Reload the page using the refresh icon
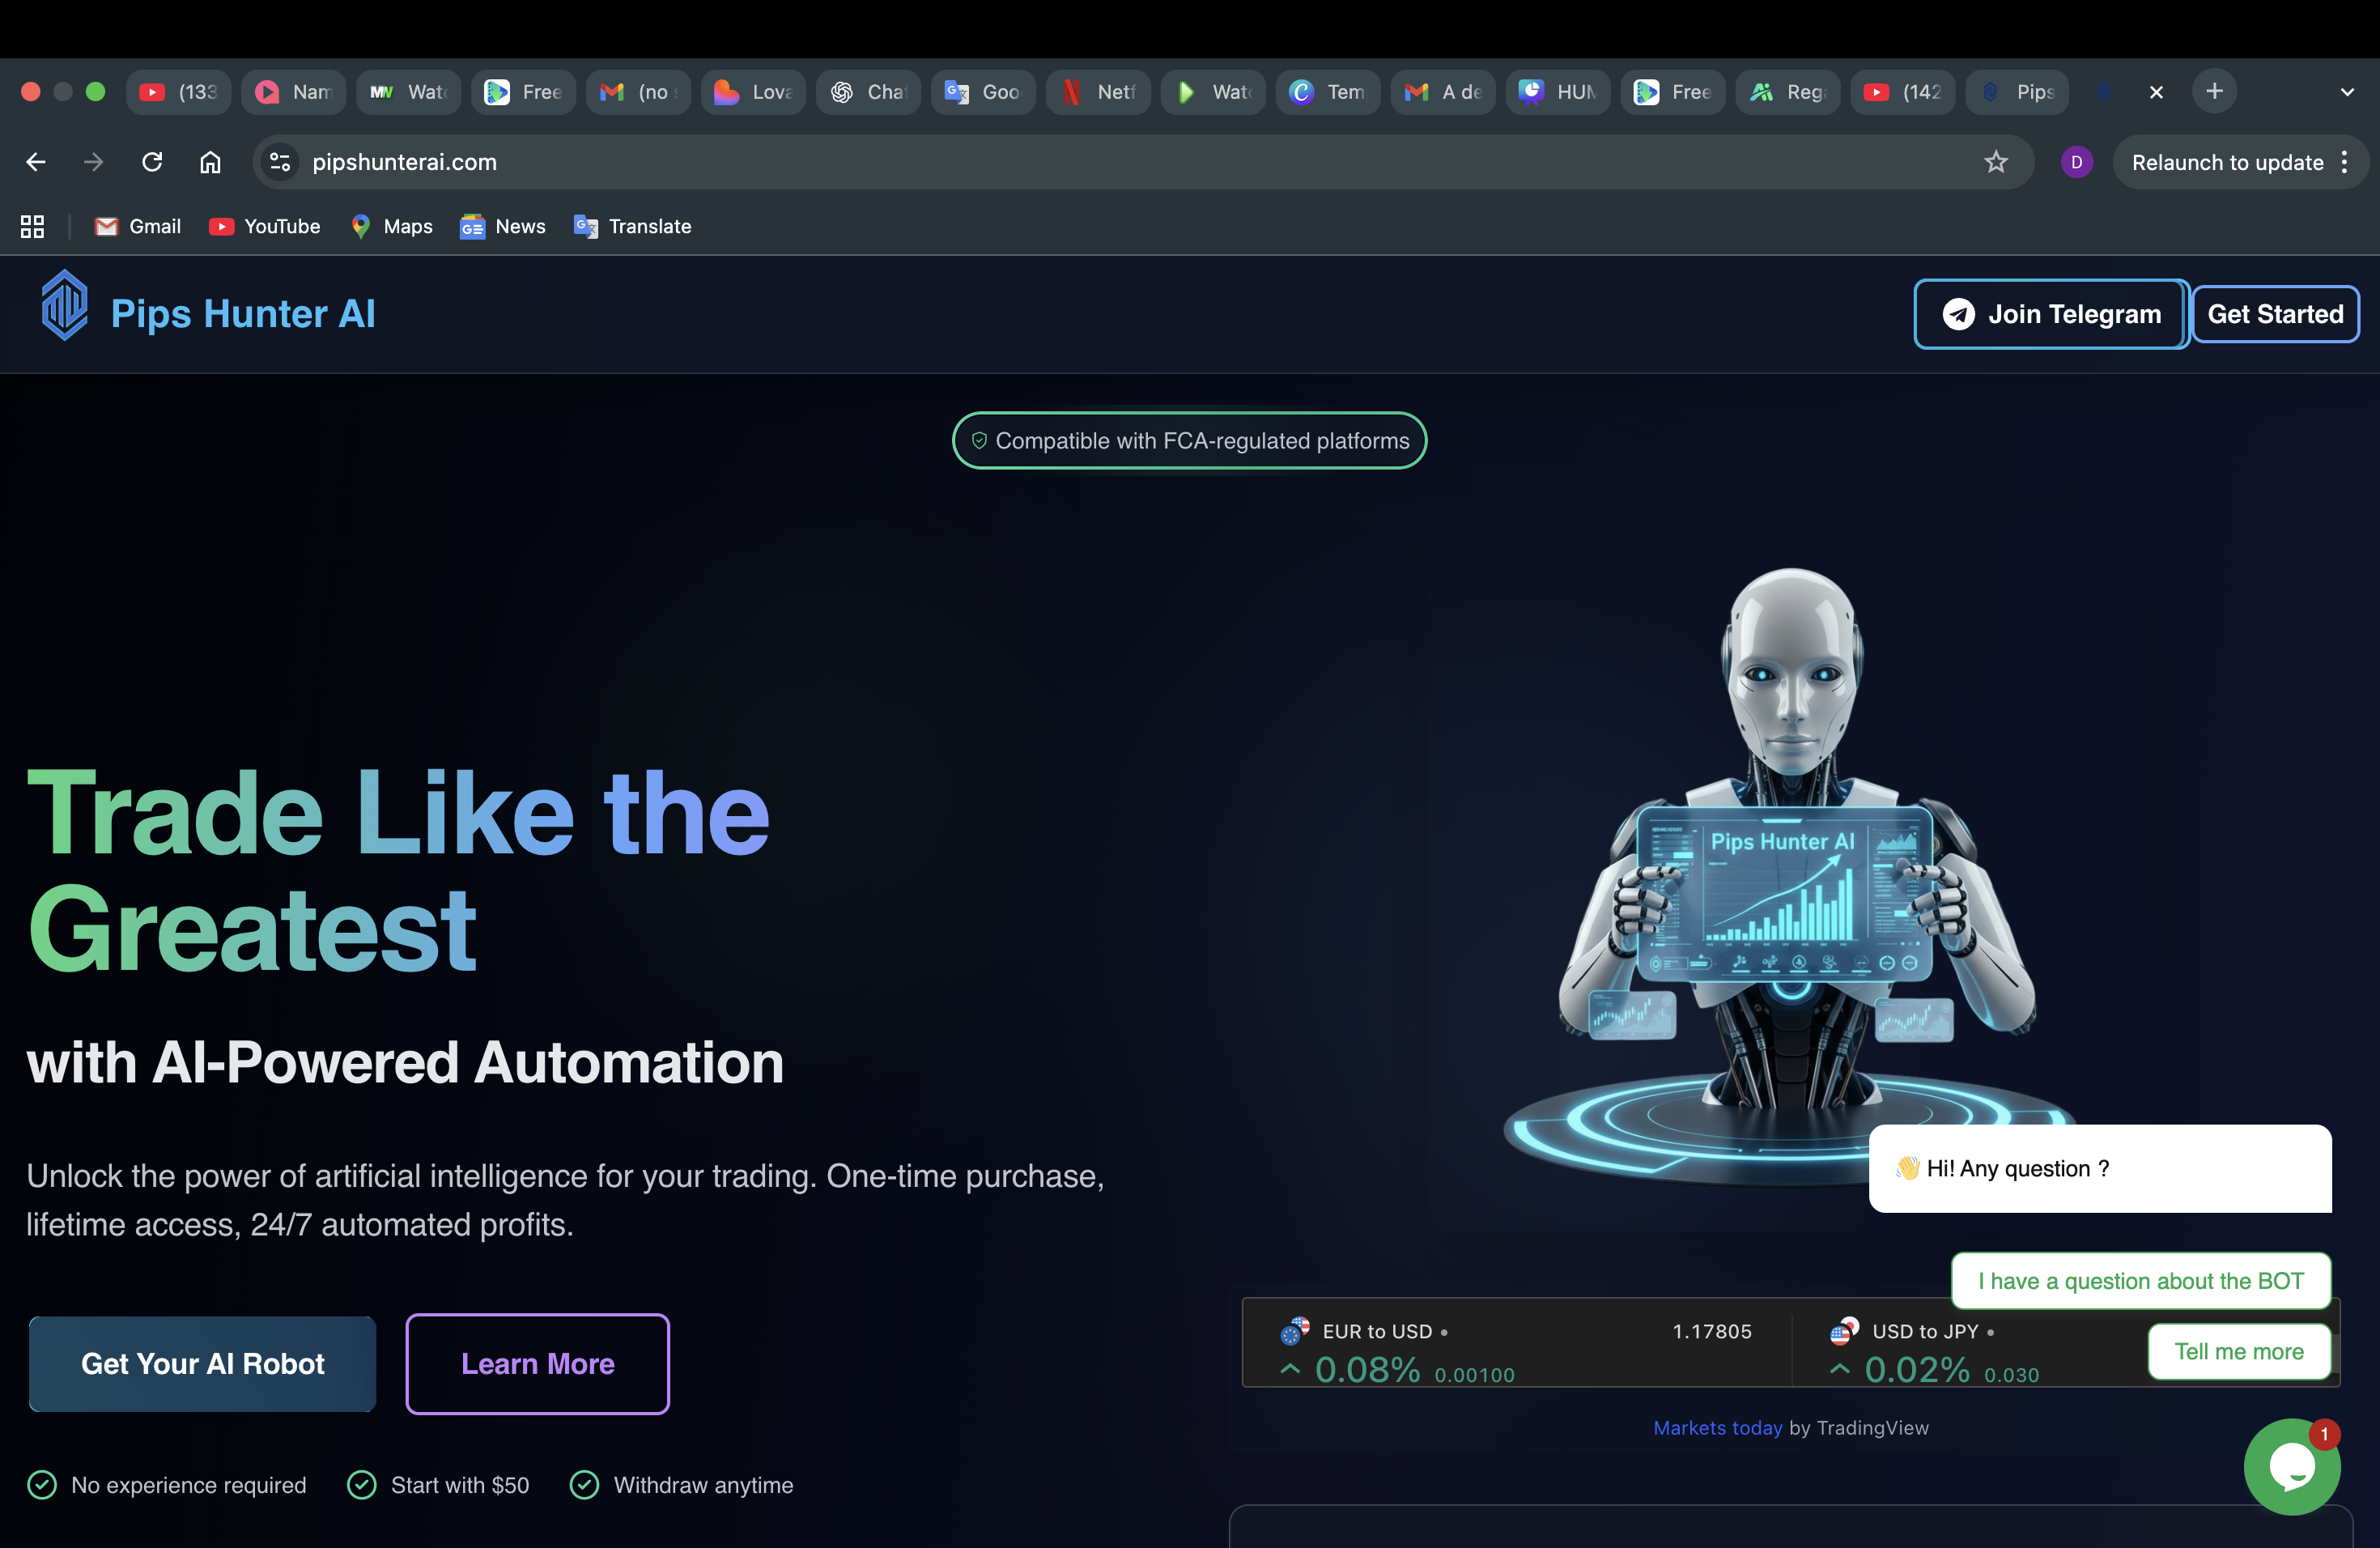The width and height of the screenshot is (2380, 1548). [152, 161]
